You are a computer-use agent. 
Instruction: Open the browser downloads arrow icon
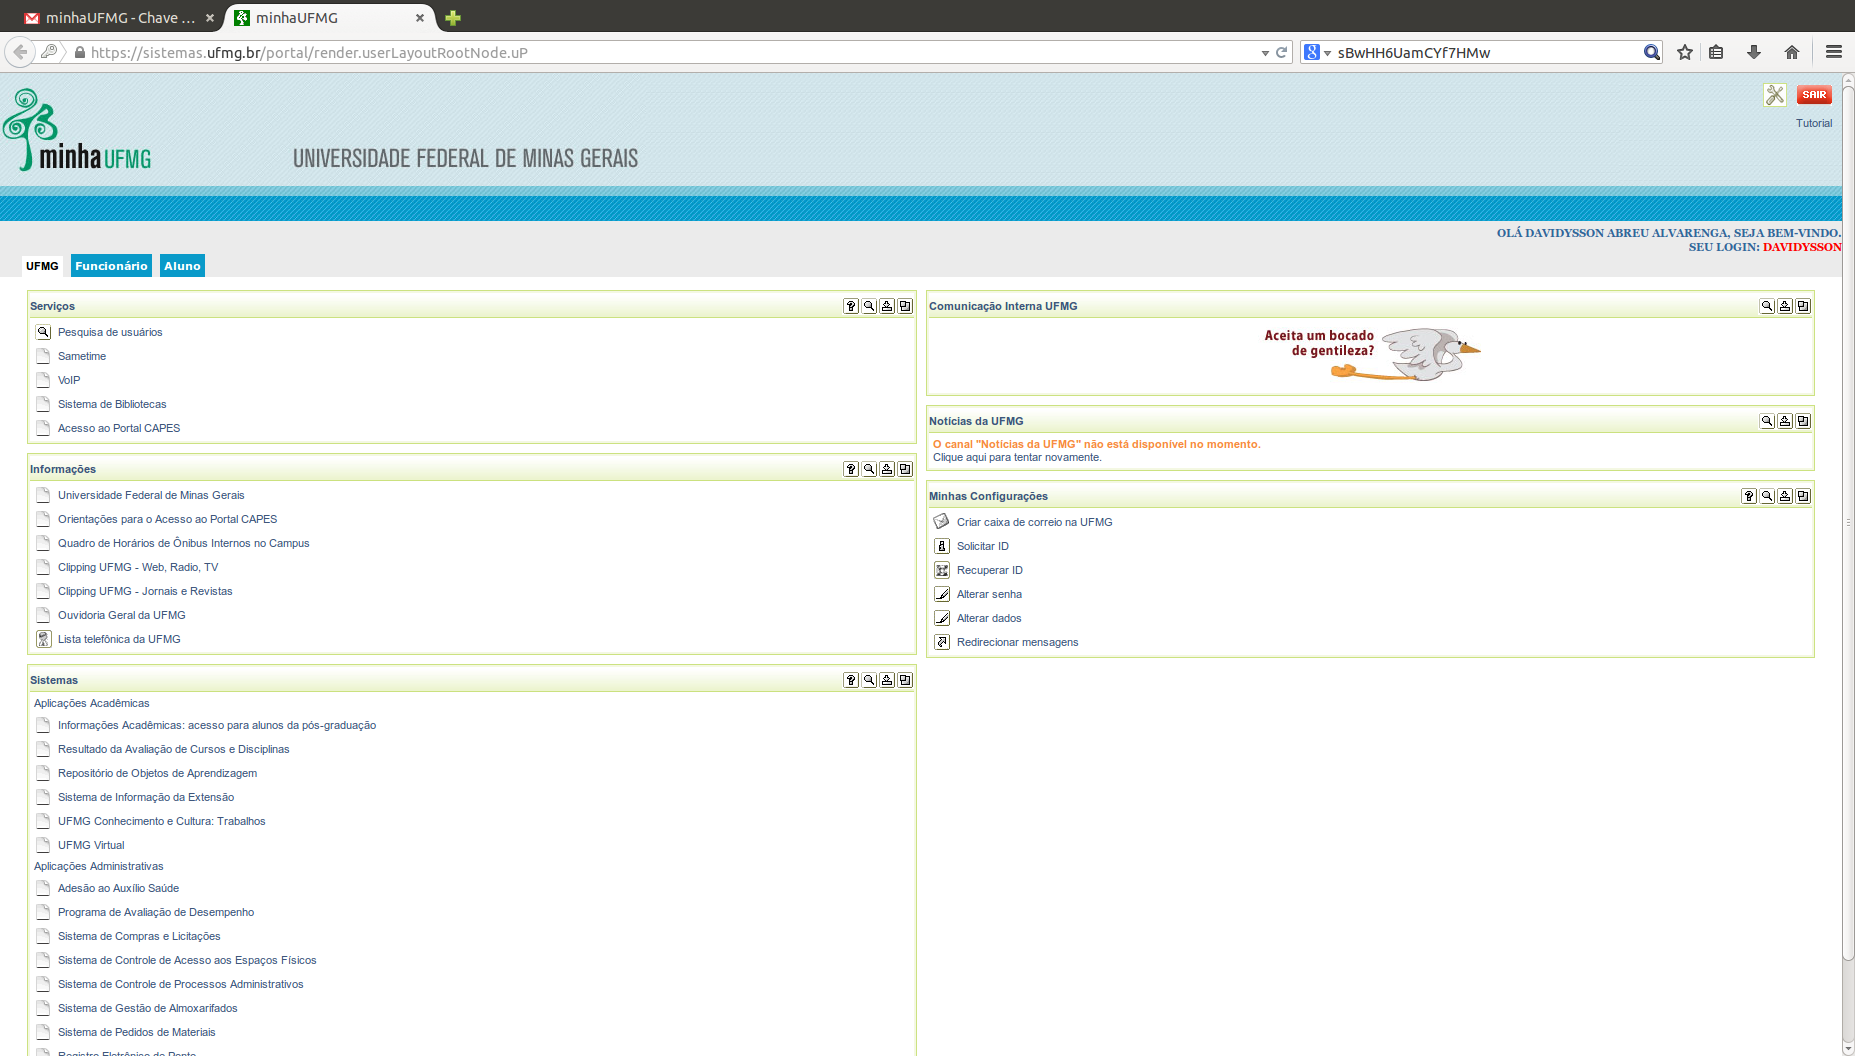1754,52
